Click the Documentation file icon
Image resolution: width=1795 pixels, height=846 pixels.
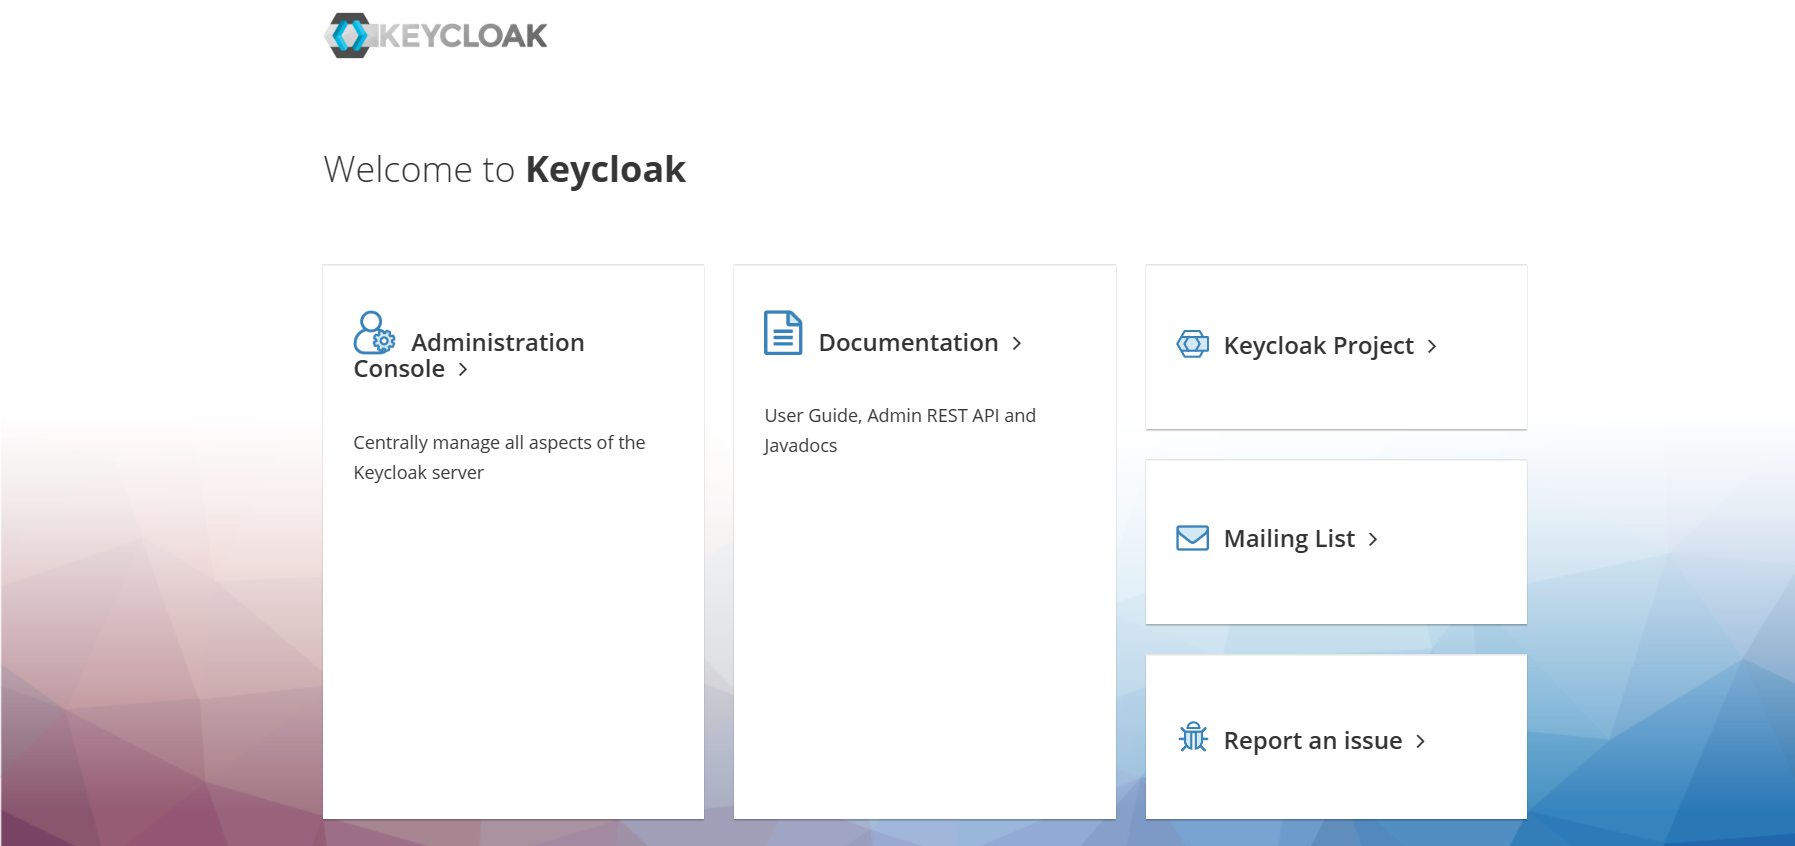coord(783,332)
